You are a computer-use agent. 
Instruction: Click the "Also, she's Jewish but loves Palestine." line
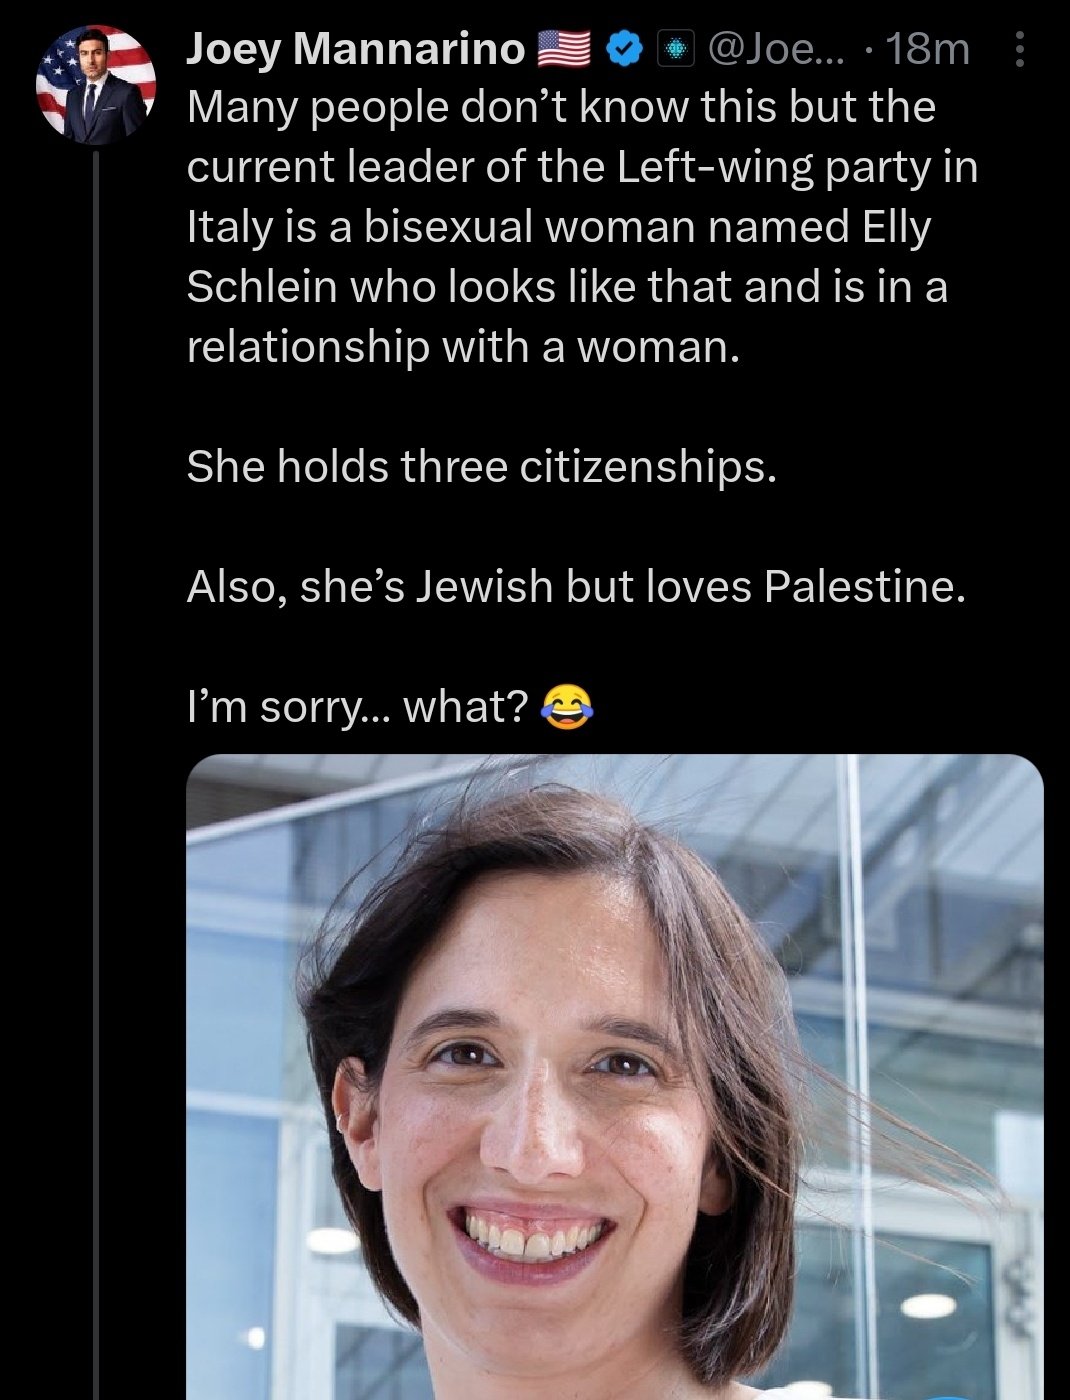576,586
